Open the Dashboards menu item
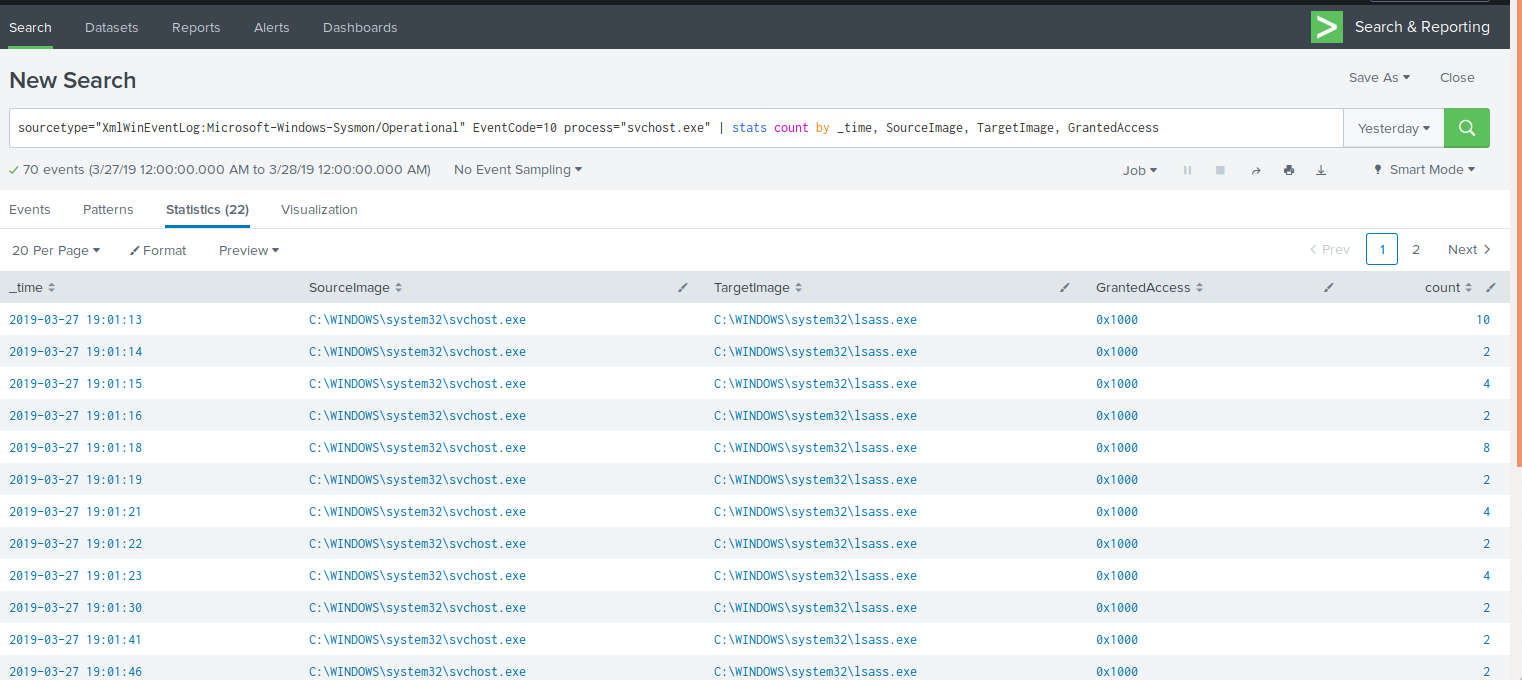 (x=360, y=28)
